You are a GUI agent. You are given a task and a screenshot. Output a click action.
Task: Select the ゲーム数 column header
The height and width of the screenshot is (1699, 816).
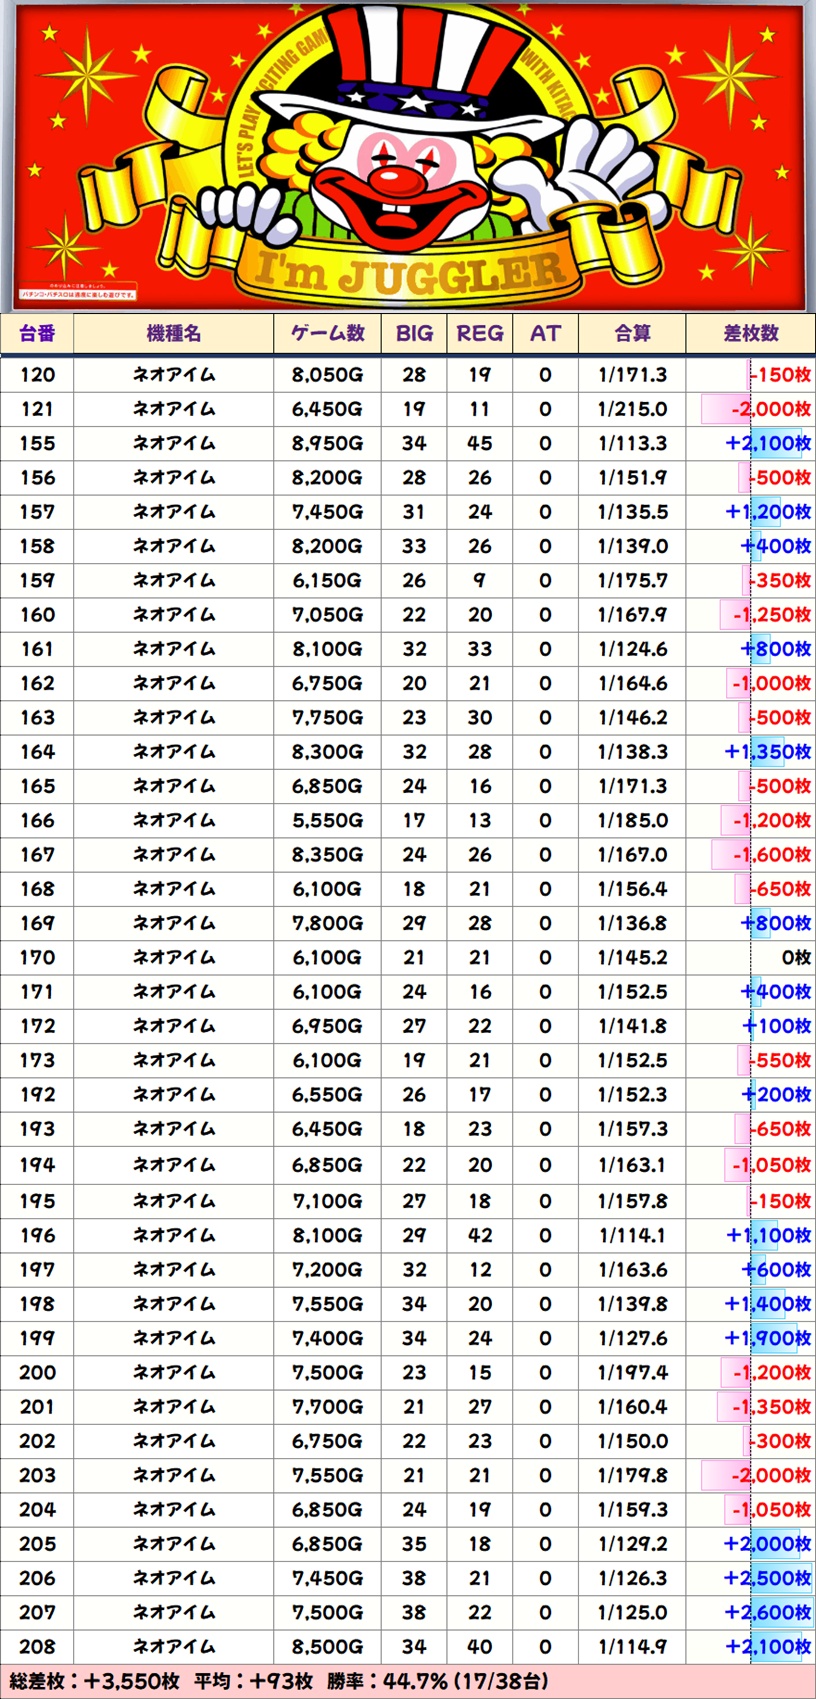pos(328,334)
